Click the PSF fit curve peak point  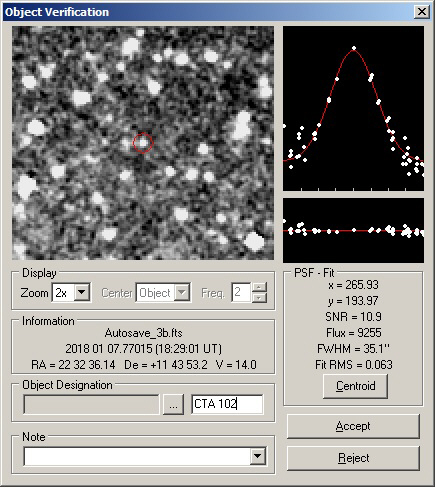coord(354,48)
